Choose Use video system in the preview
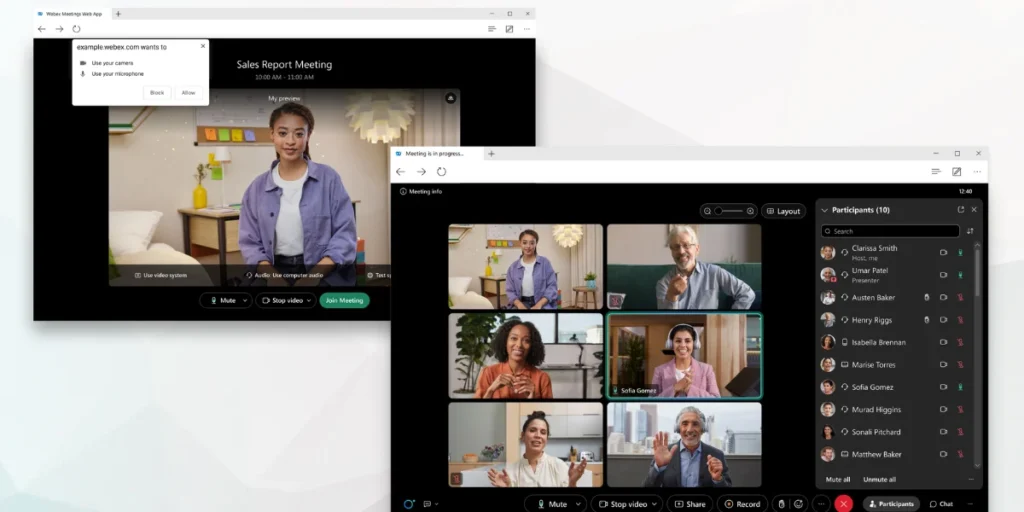 pos(161,276)
